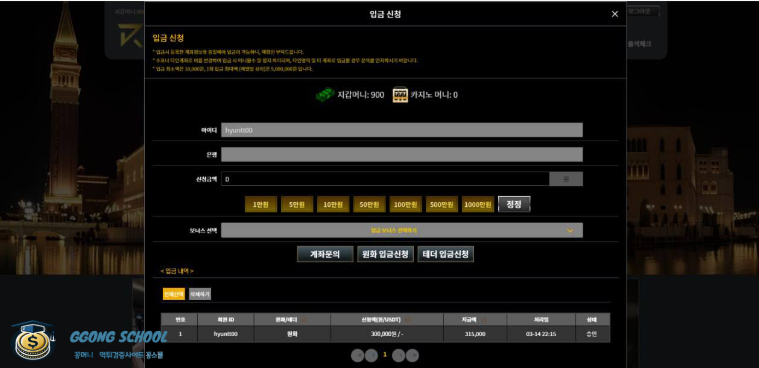Click the 처리일 column header
Image resolution: width=759 pixels, height=368 pixels.
tap(541, 320)
